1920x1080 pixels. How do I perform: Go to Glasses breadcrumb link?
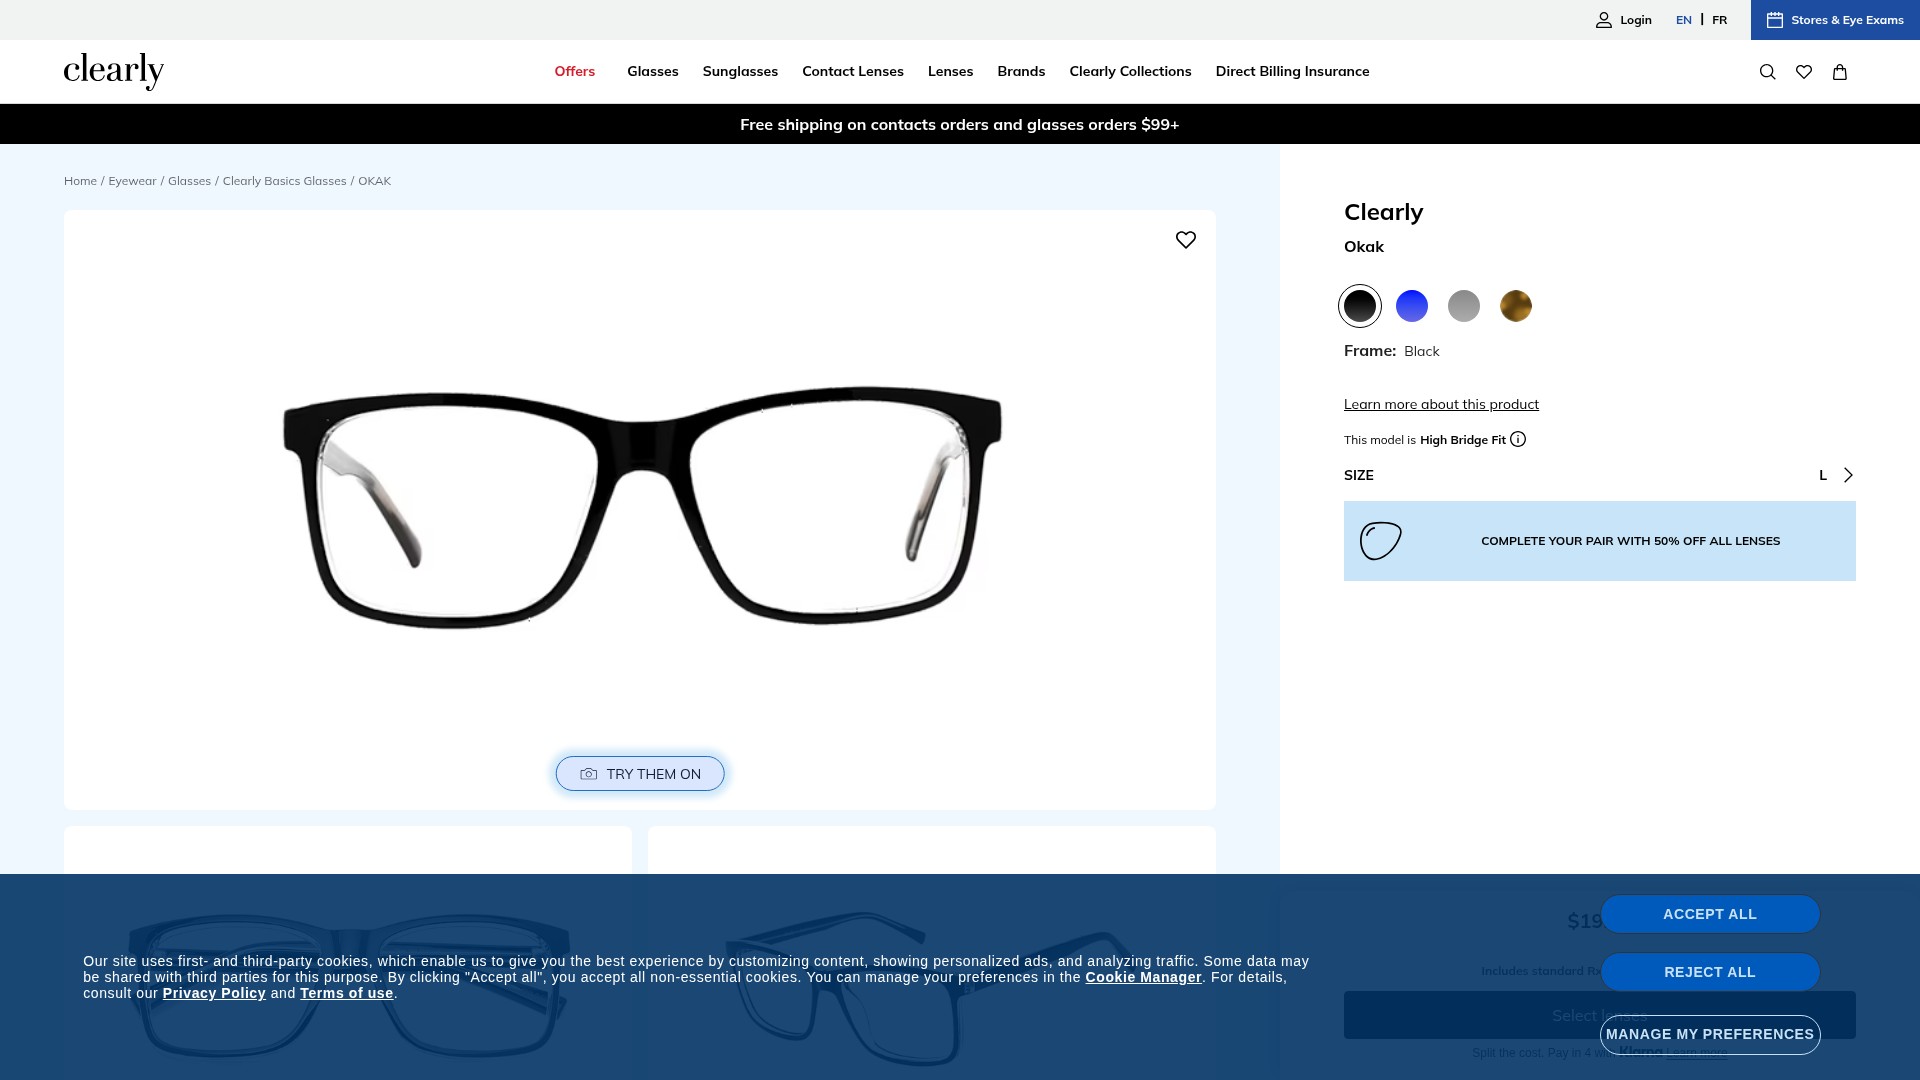pyautogui.click(x=189, y=181)
